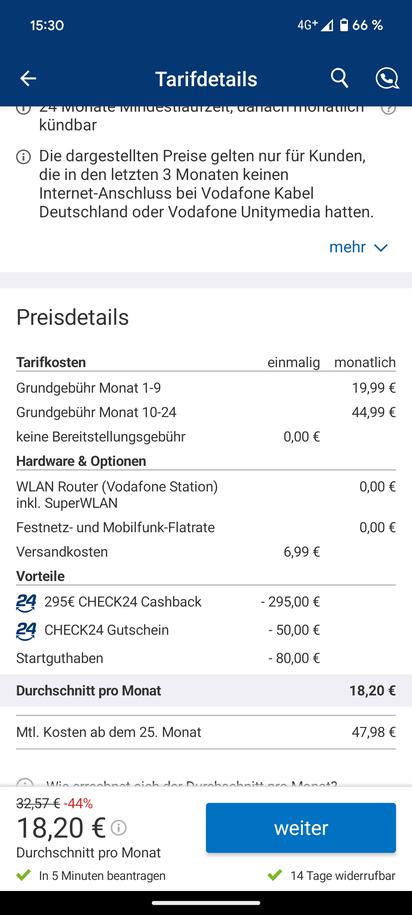
Task: Tap the phone support chat icon
Action: [x=387, y=79]
